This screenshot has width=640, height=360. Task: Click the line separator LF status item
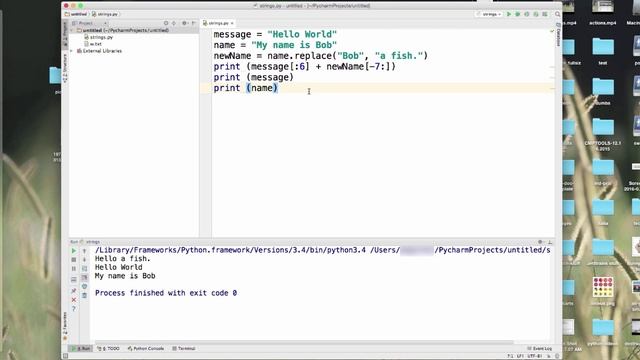point(520,356)
